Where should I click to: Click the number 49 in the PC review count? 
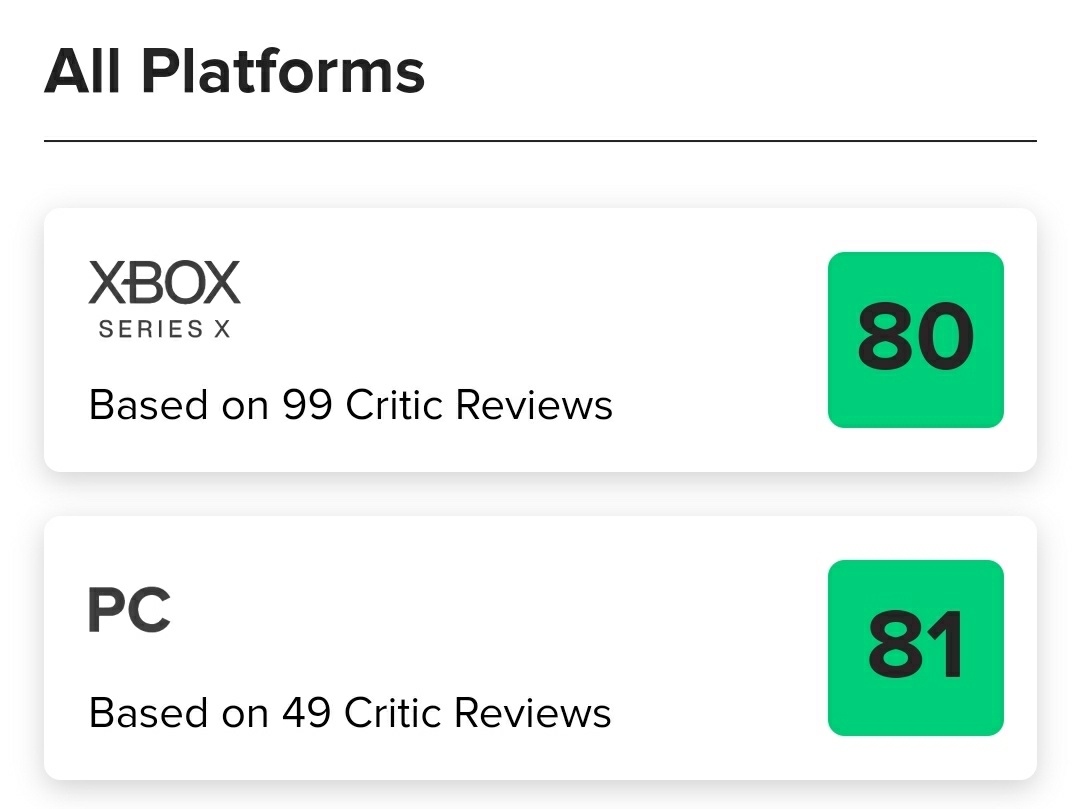(x=306, y=713)
